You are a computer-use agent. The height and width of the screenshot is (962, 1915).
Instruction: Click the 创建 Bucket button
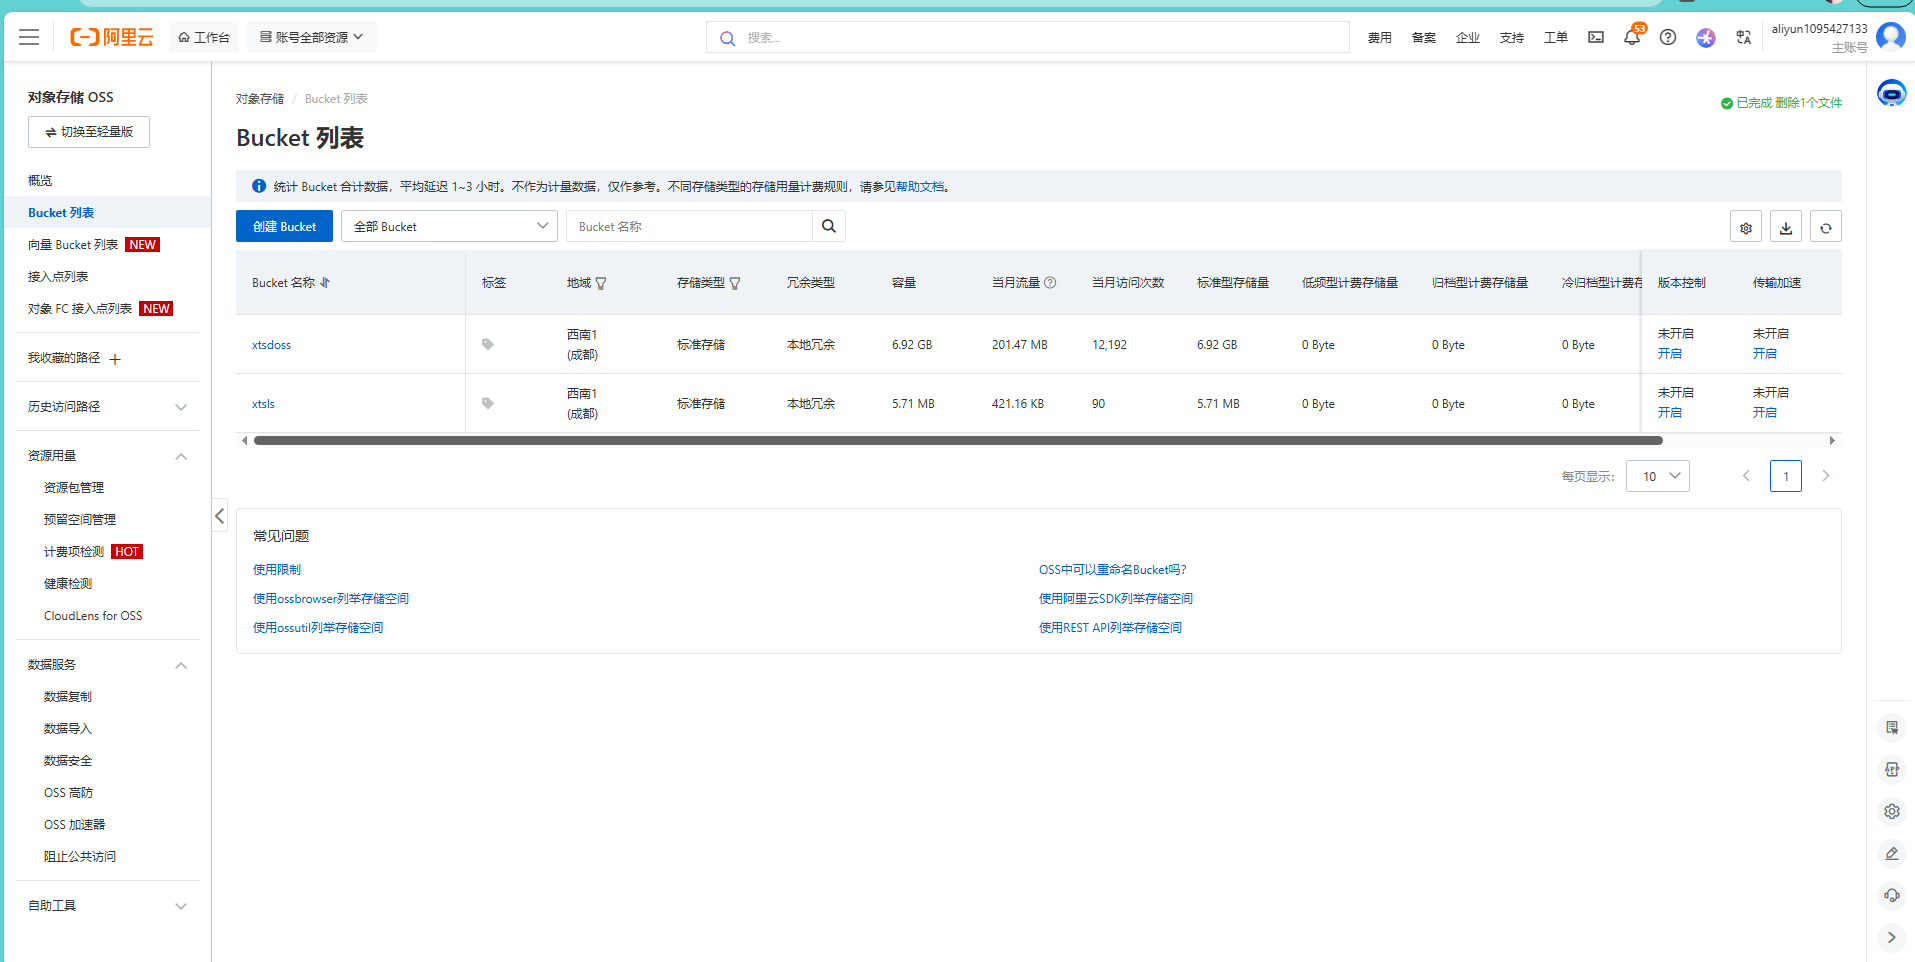(284, 226)
